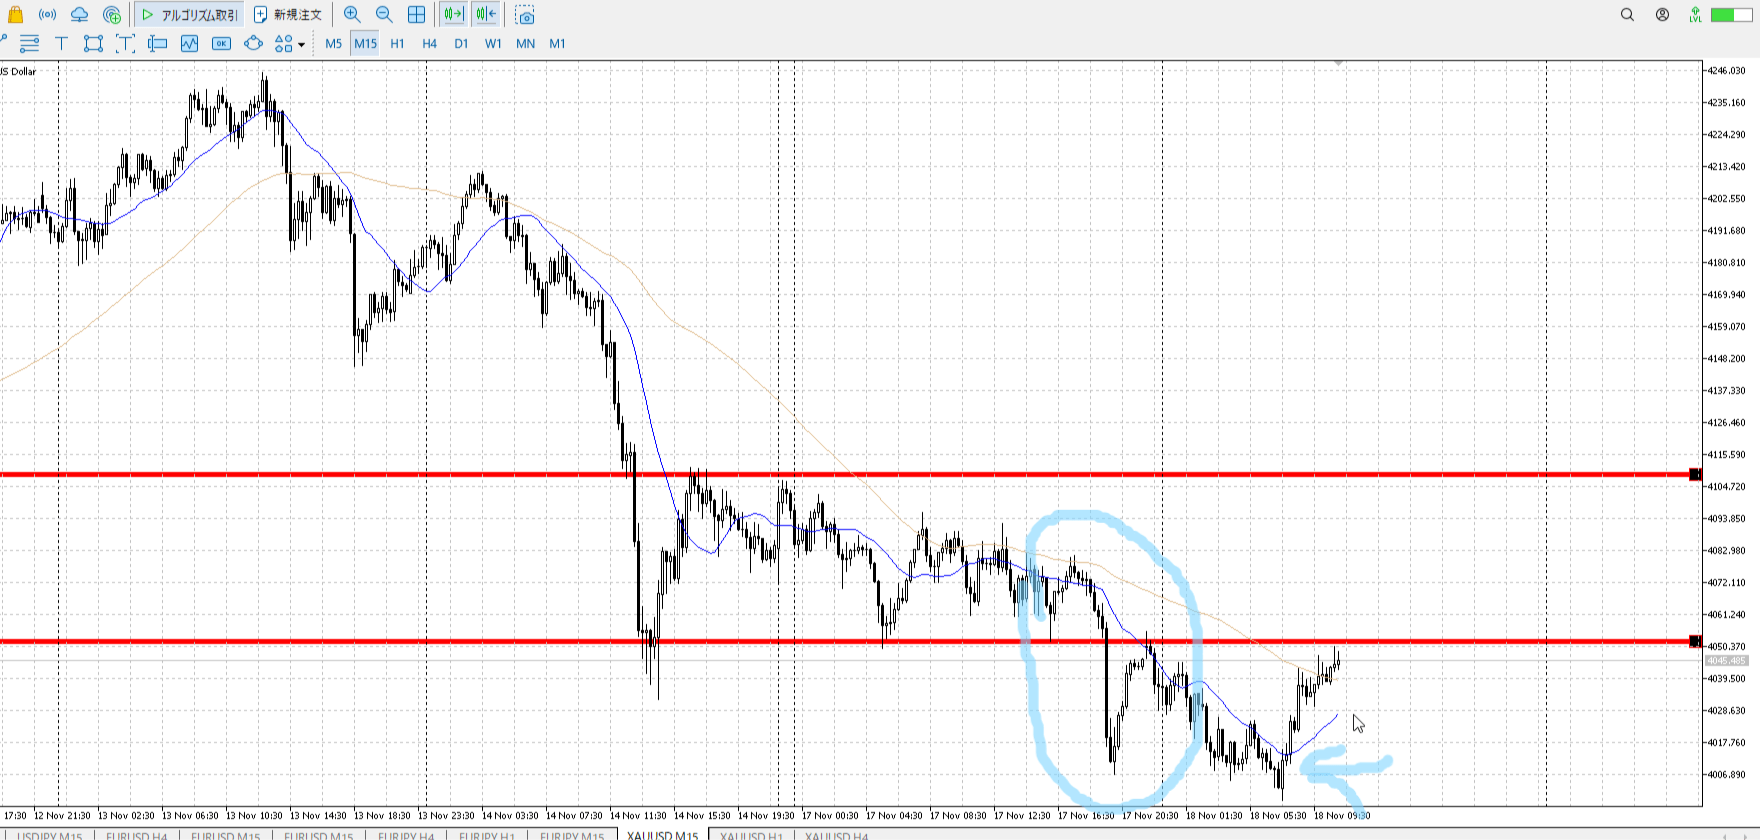Screen dimensions: 1760x840
Task: Open the Market shopping bag icon
Action: 15,15
